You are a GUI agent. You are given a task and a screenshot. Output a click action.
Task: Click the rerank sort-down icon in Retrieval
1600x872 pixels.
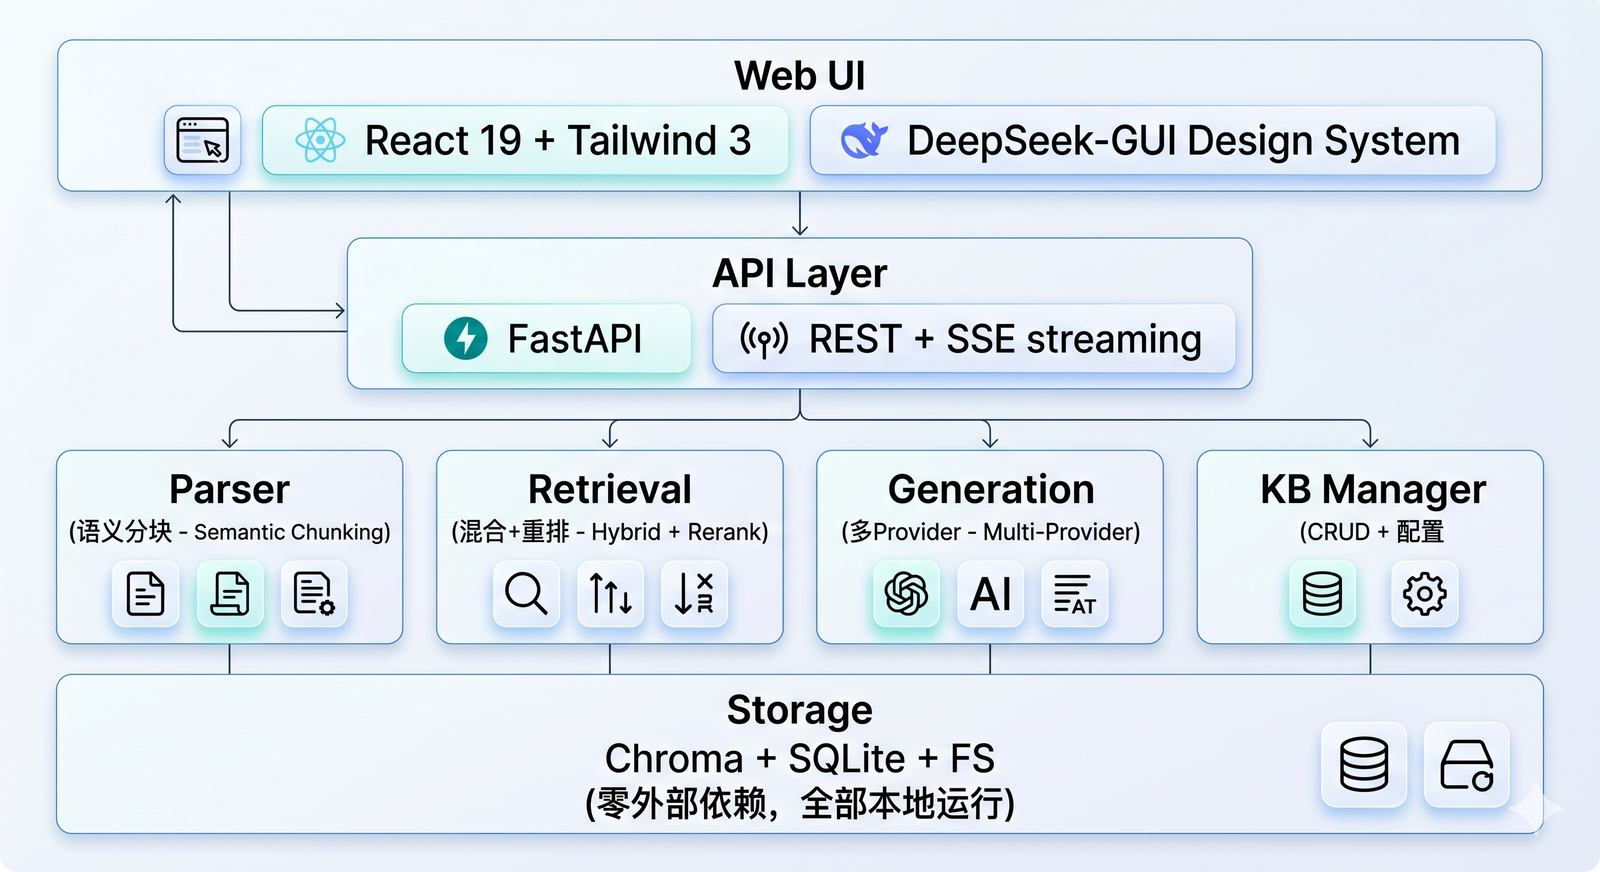coord(694,594)
